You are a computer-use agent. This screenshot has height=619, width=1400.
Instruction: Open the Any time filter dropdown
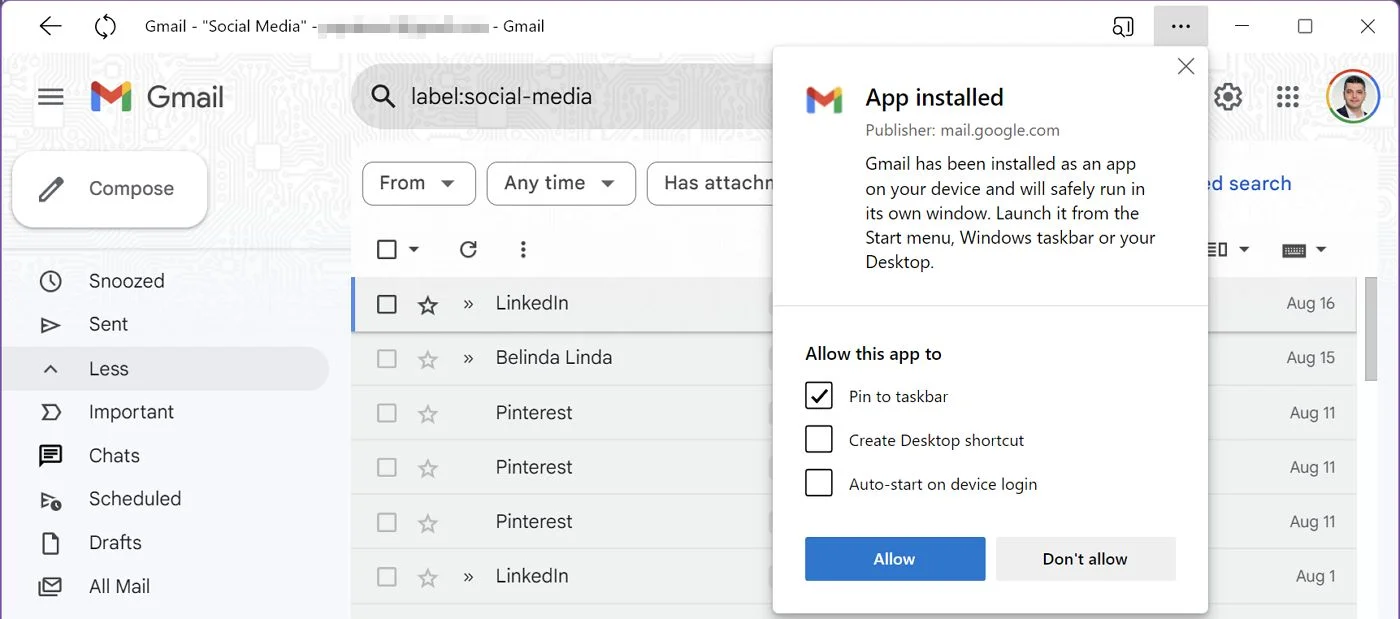click(x=561, y=183)
